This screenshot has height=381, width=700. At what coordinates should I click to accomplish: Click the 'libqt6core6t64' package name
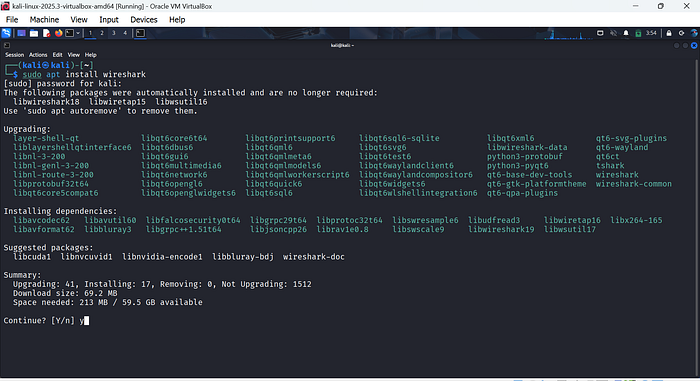point(174,138)
